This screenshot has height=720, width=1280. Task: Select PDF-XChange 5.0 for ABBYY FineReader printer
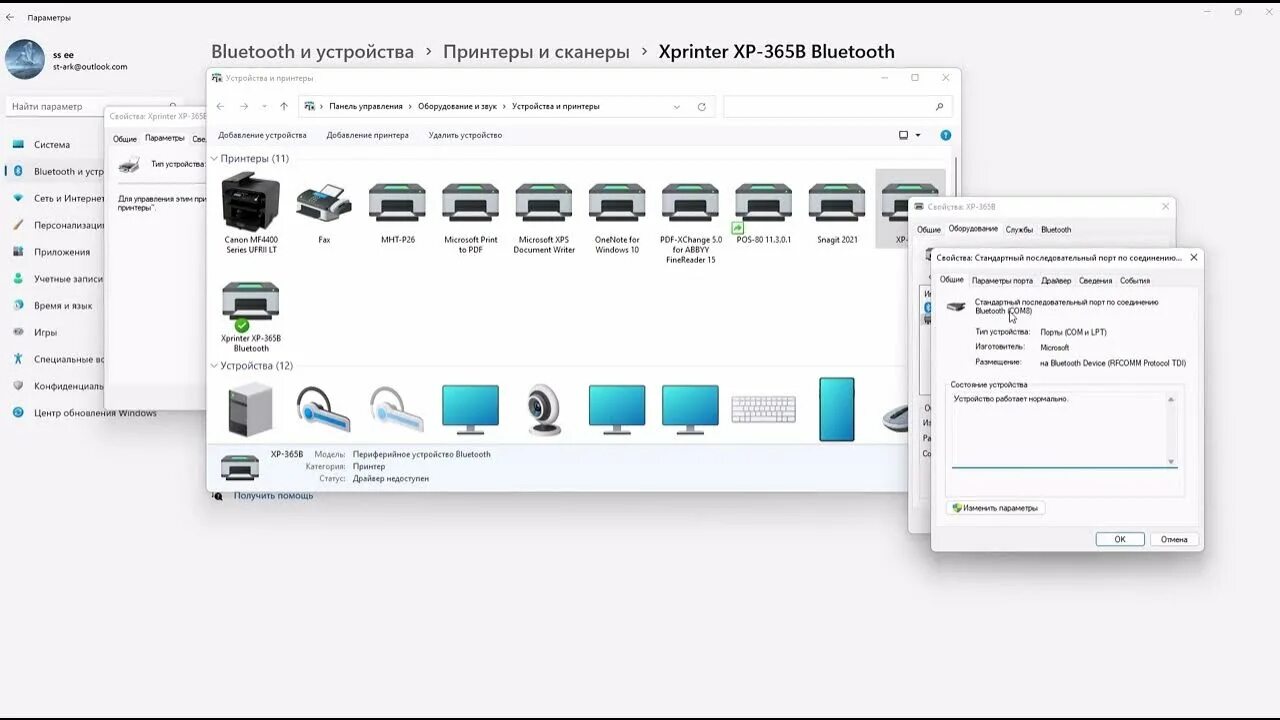pos(690,222)
